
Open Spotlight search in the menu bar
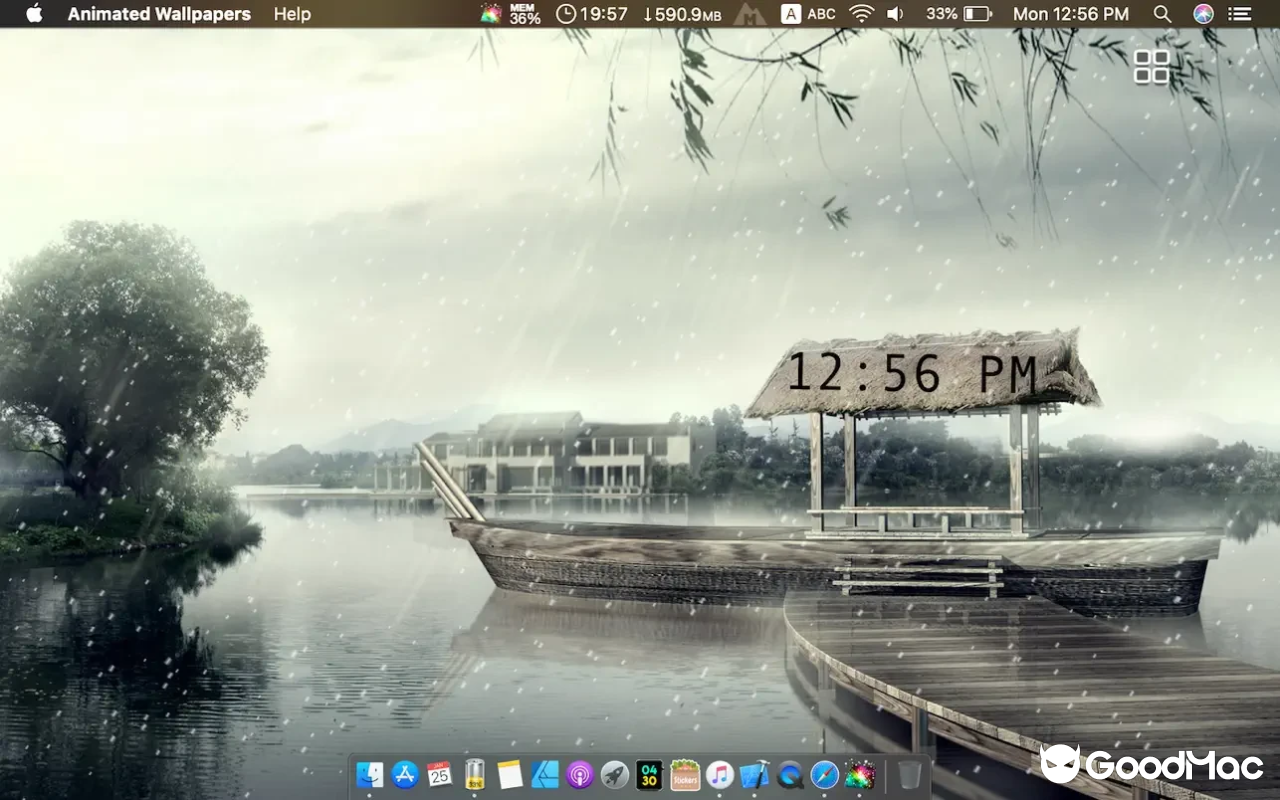coord(1161,14)
